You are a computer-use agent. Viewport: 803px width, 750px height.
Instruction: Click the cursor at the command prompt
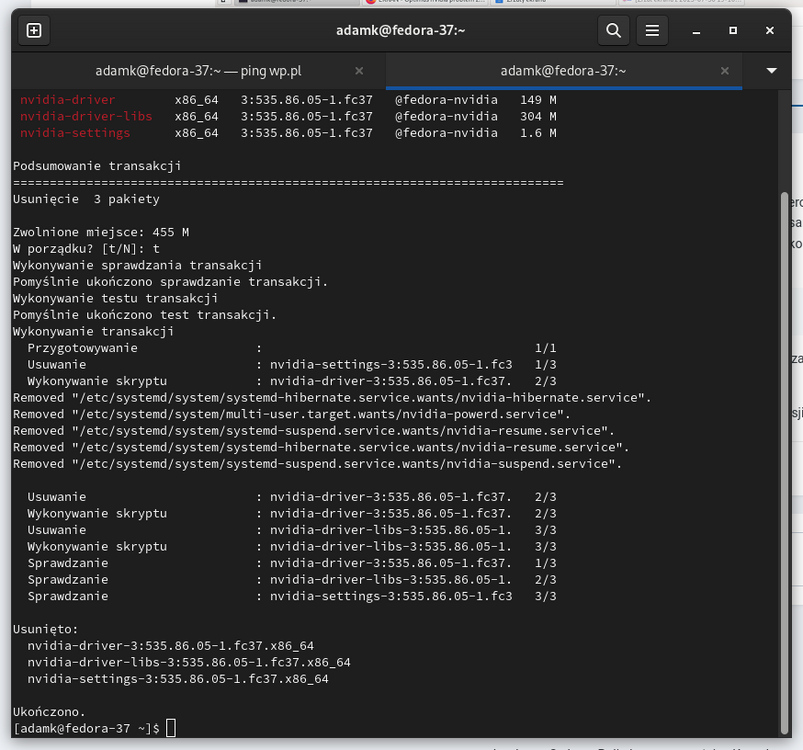[171, 728]
